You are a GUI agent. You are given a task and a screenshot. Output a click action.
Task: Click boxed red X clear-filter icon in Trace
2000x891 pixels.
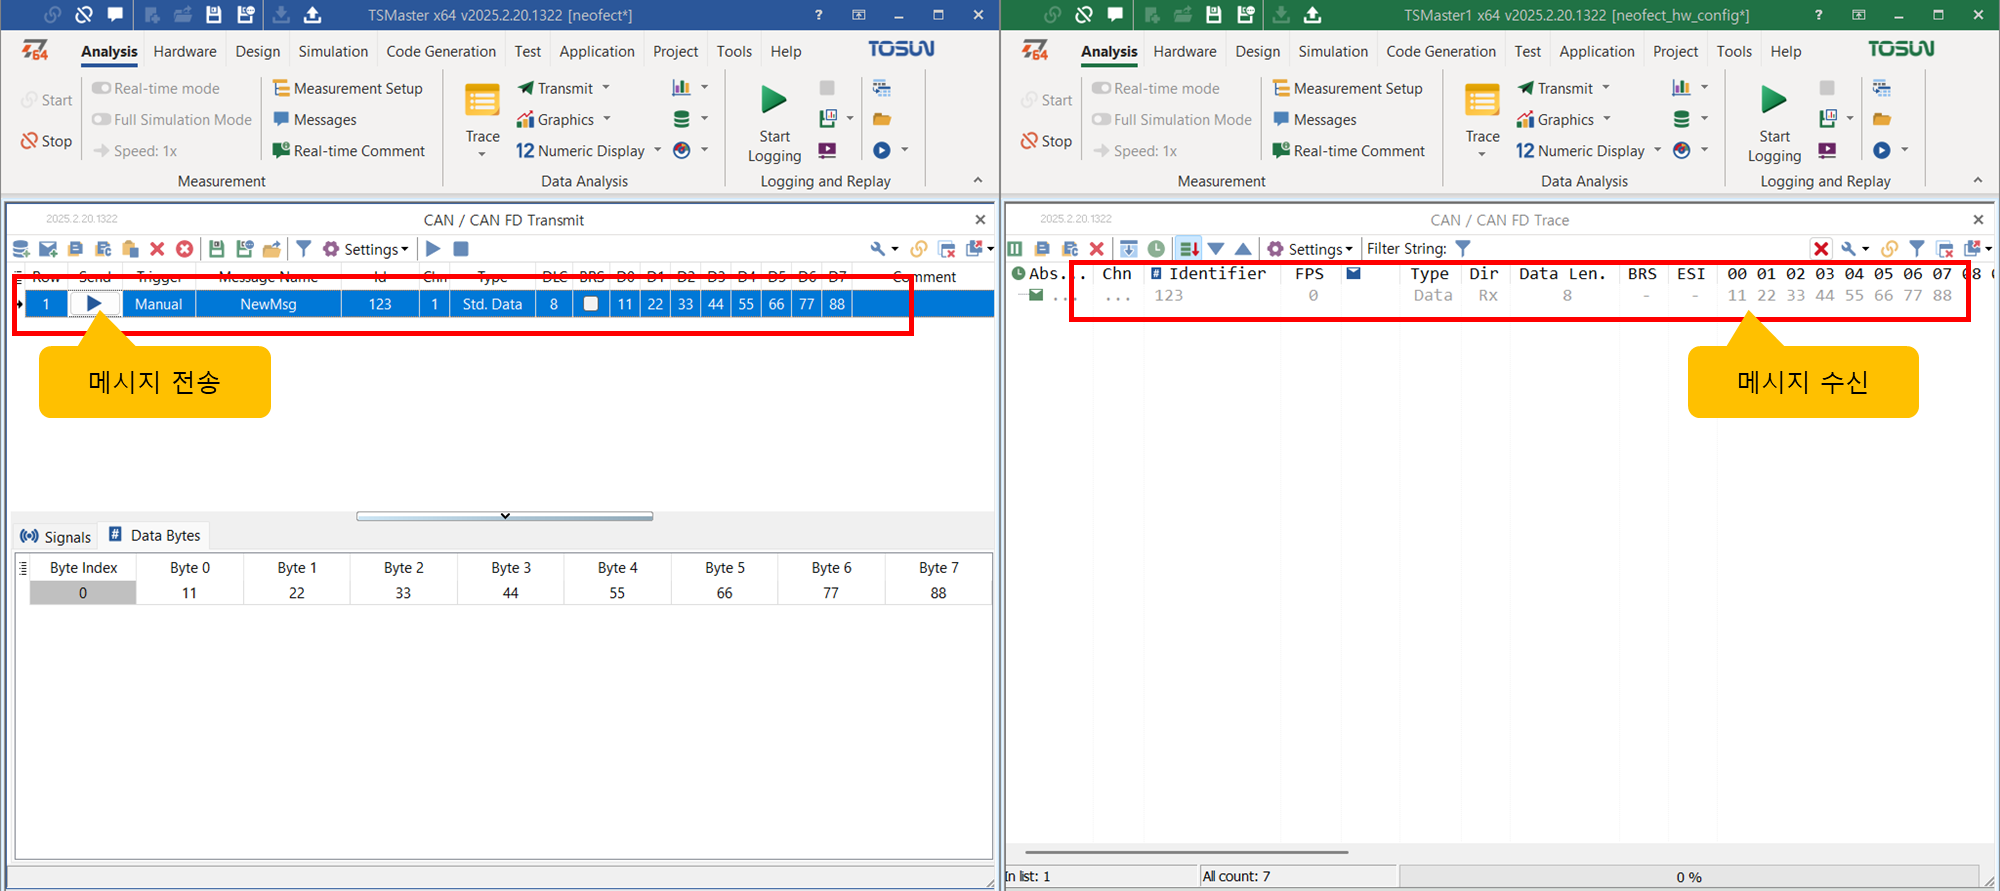[1821, 249]
